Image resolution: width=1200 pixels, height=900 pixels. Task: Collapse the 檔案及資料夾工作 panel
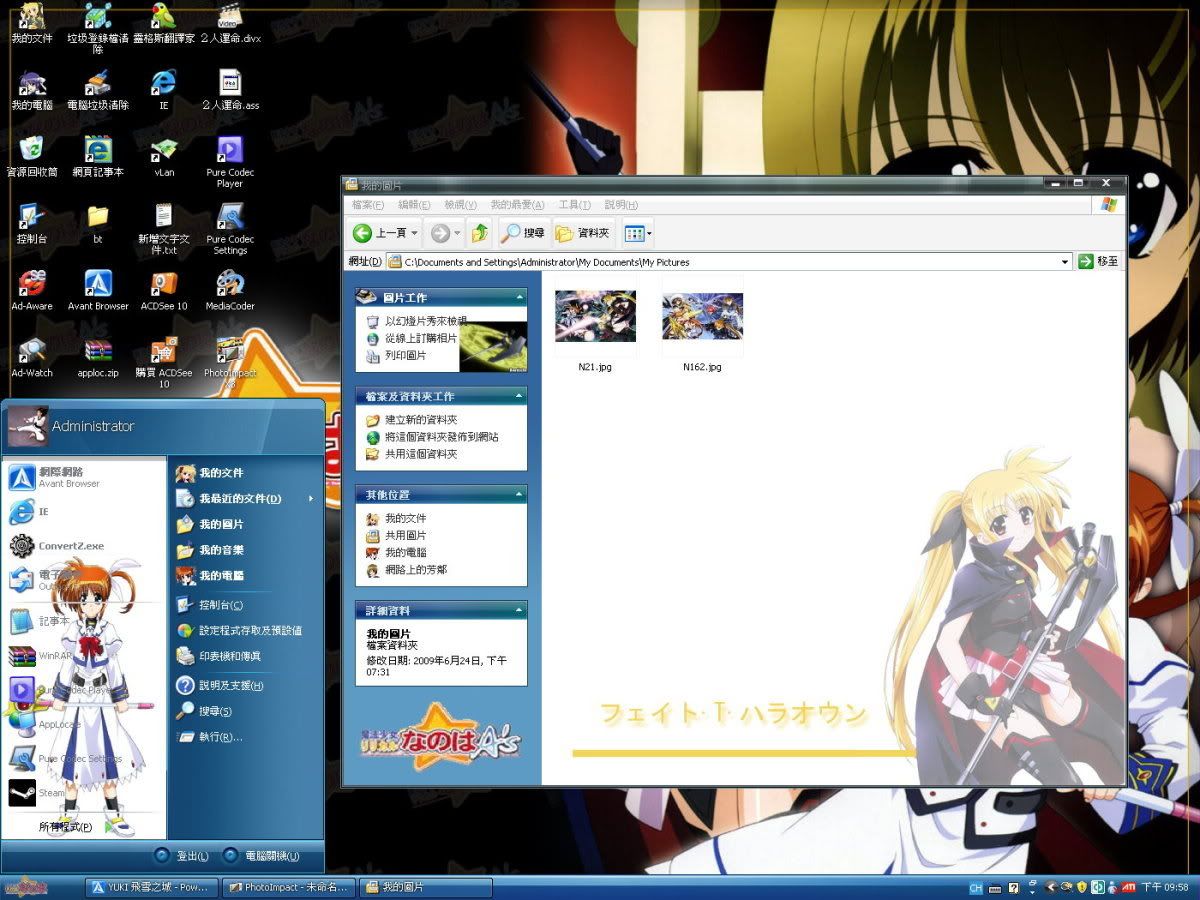(520, 397)
